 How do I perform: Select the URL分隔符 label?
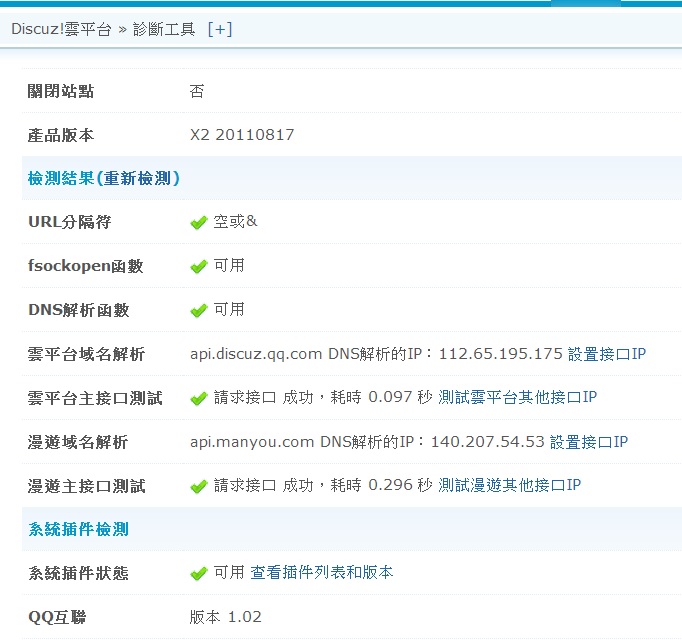tap(70, 222)
